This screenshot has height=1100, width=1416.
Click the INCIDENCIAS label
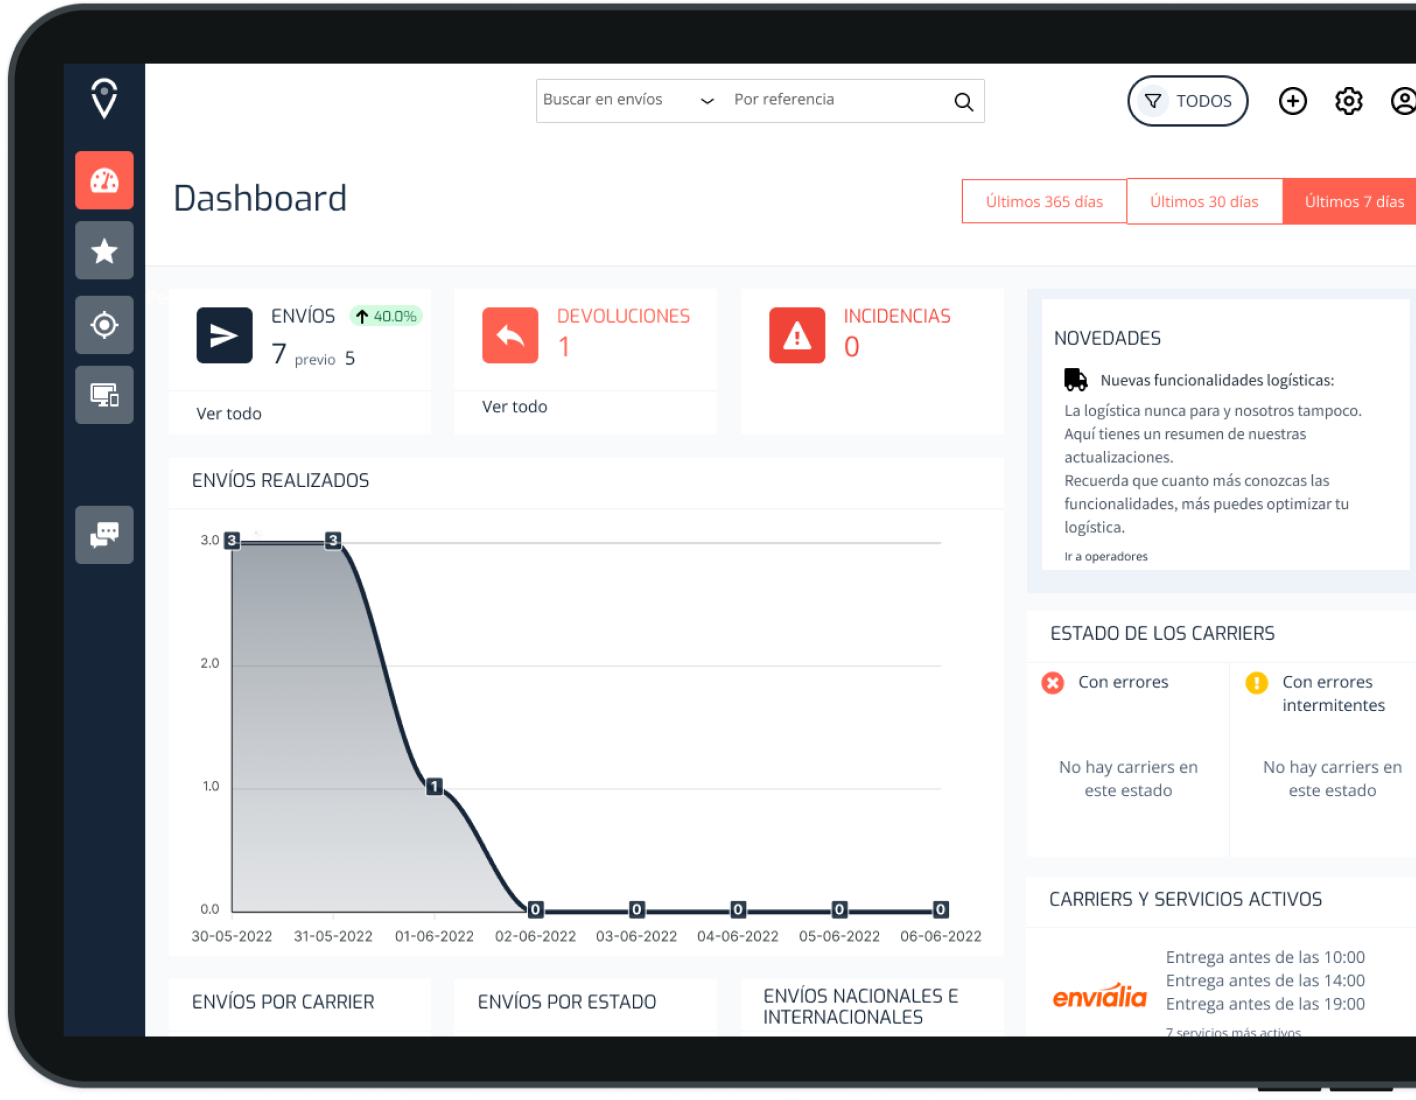(897, 316)
